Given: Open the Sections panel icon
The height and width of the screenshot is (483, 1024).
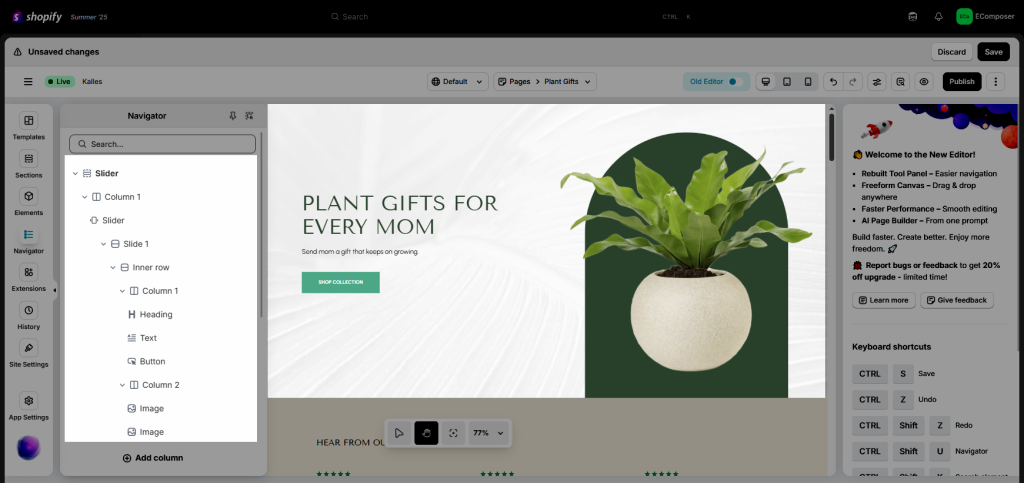Looking at the screenshot, I should pyautogui.click(x=29, y=159).
